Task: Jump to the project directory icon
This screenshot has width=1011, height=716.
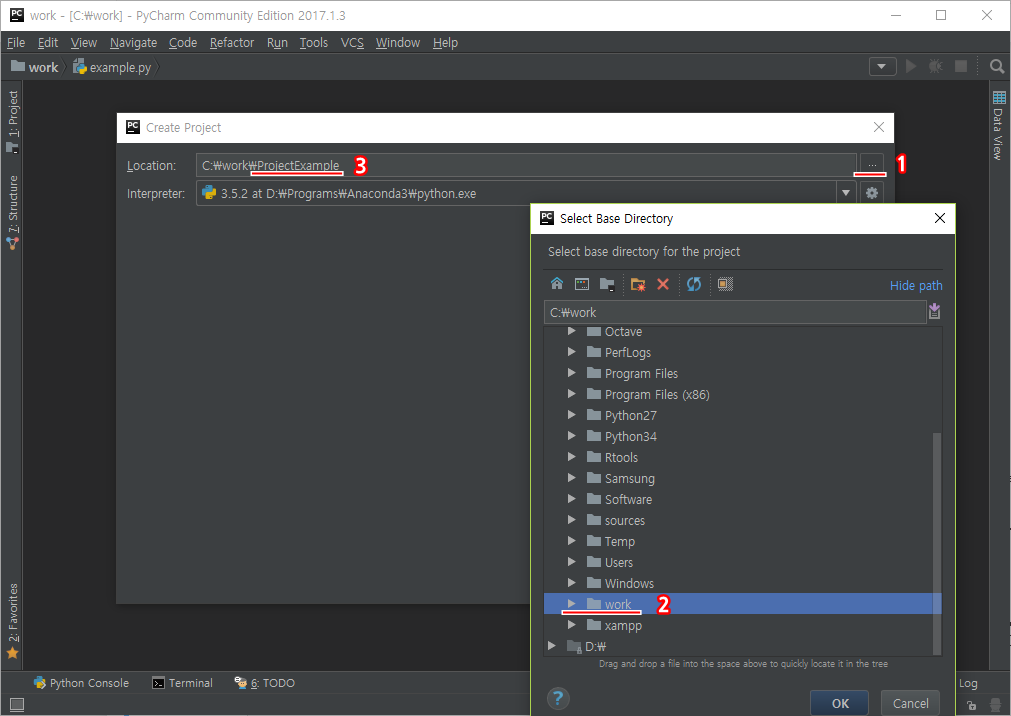Action: [607, 285]
